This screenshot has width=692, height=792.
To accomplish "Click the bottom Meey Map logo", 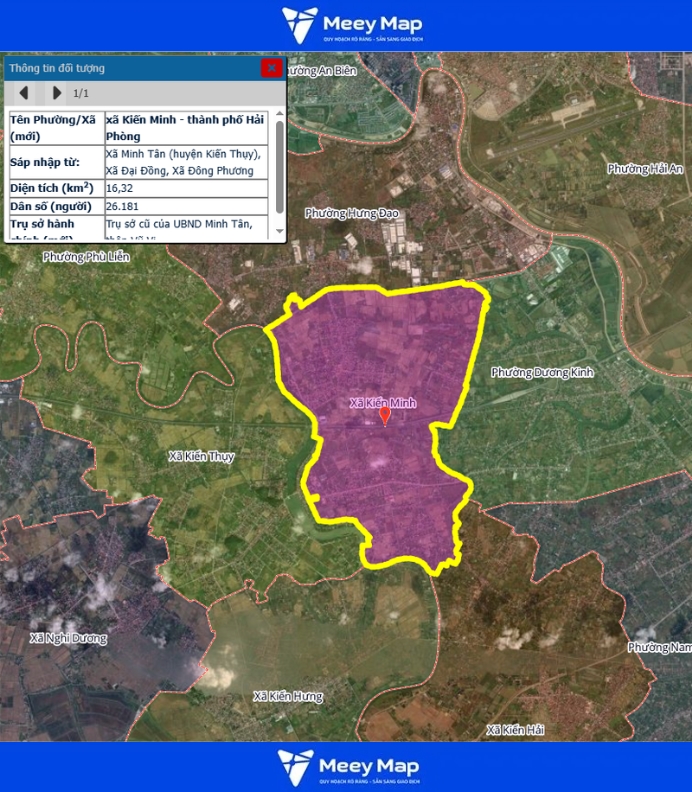I will click(351, 767).
